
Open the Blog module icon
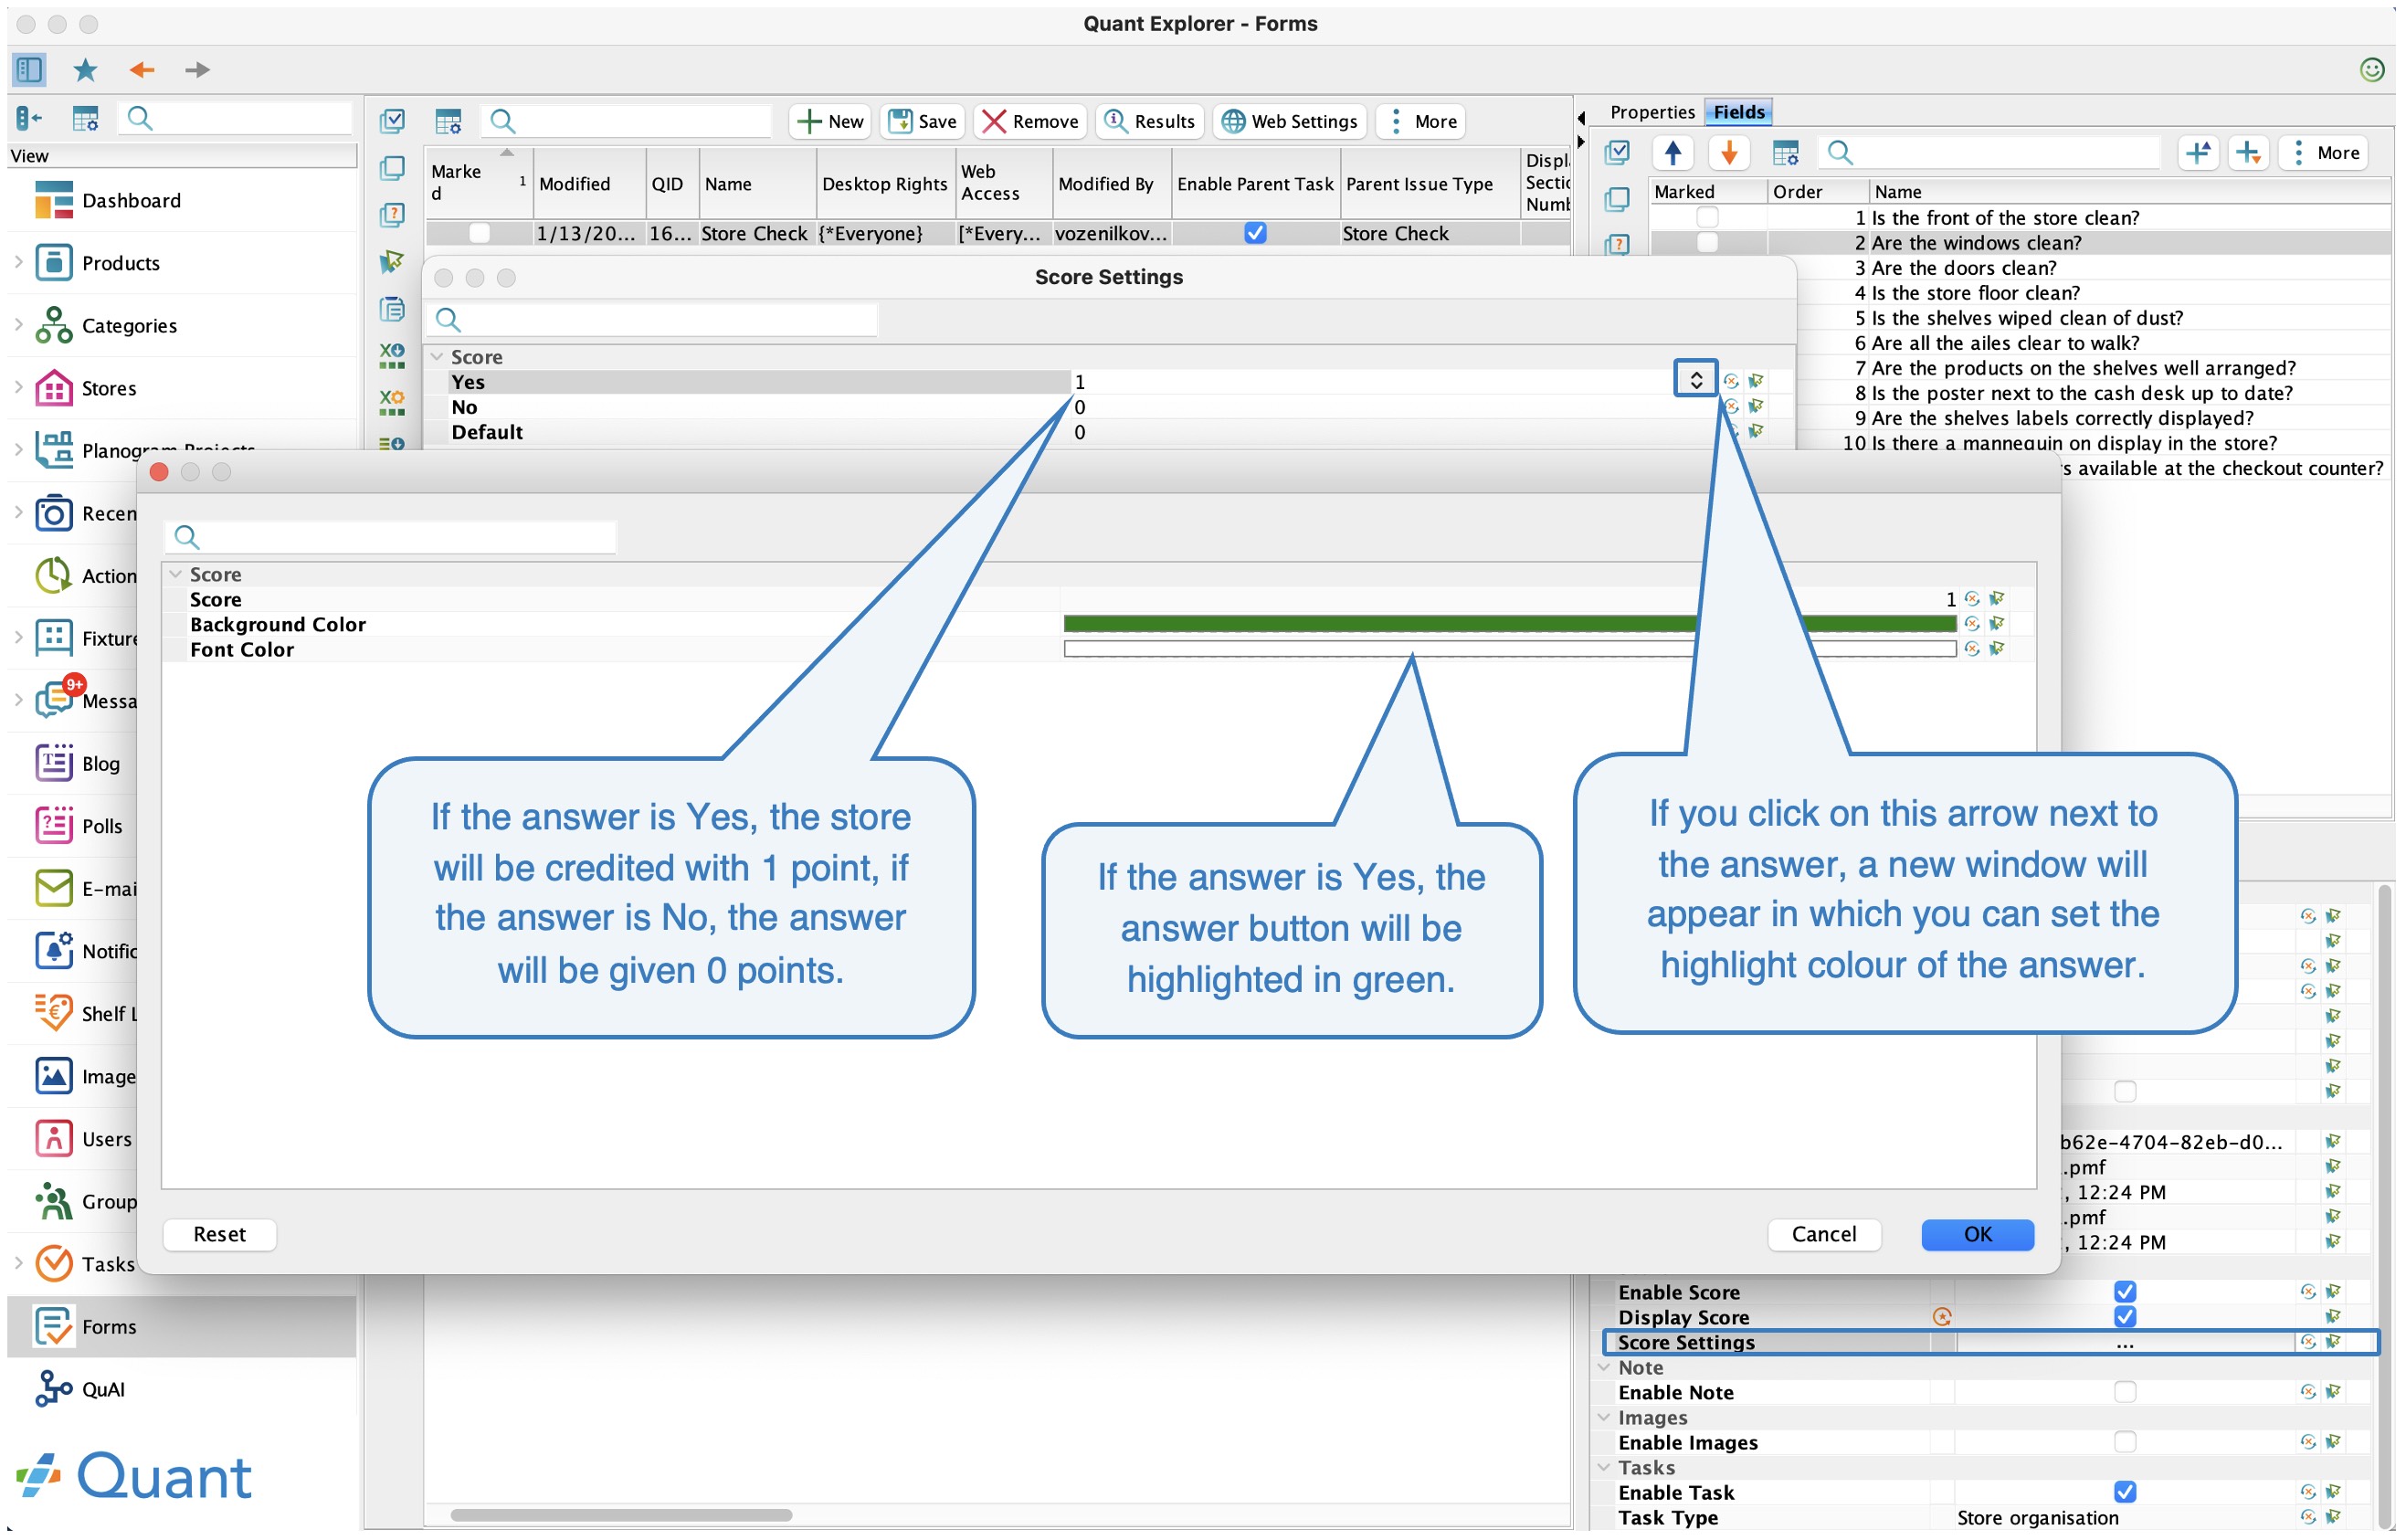(54, 764)
